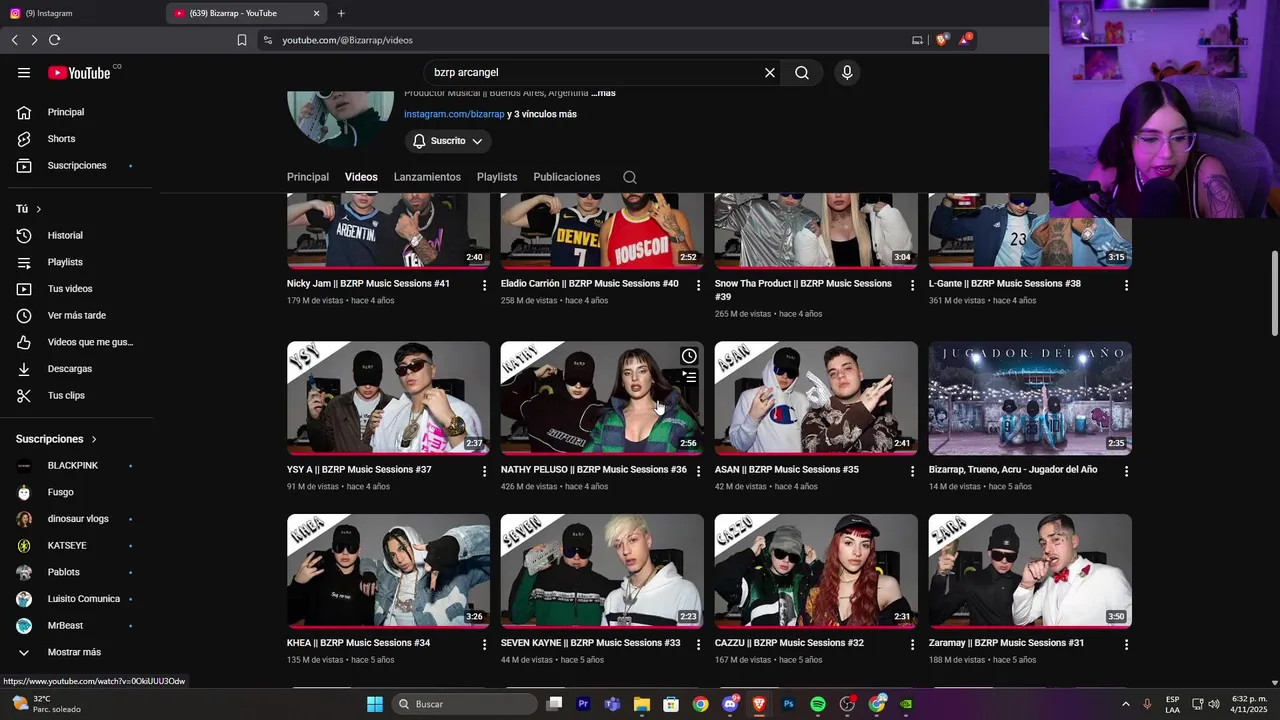Open y 3 vínculos más links

point(542,114)
